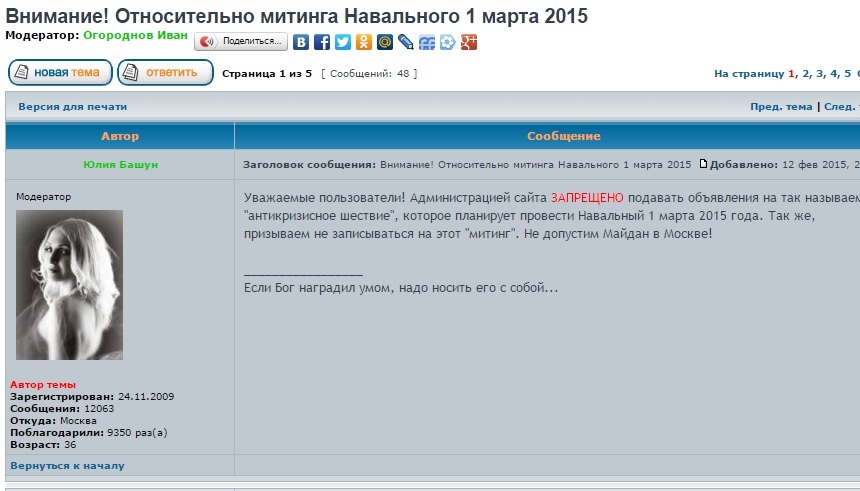
Task: Go to page 2 of thread
Action: [x=805, y=74]
